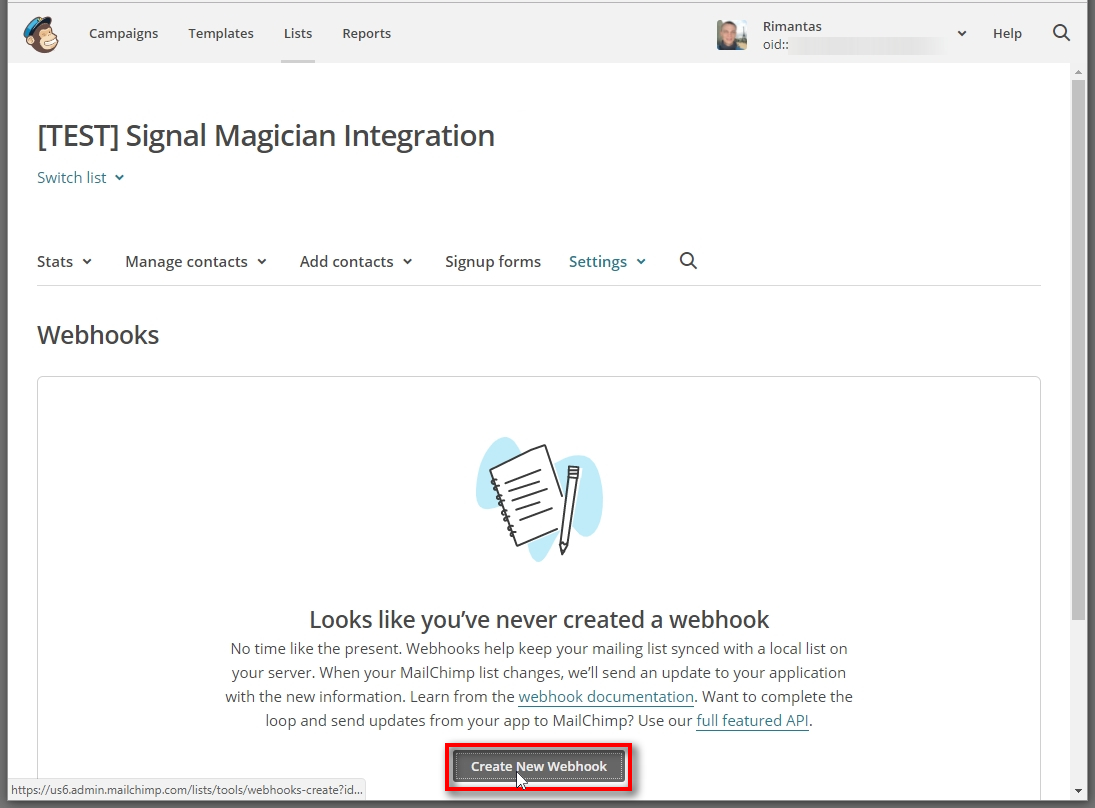The image size is (1095, 808).
Task: Click the Help link
Action: [x=1007, y=34]
